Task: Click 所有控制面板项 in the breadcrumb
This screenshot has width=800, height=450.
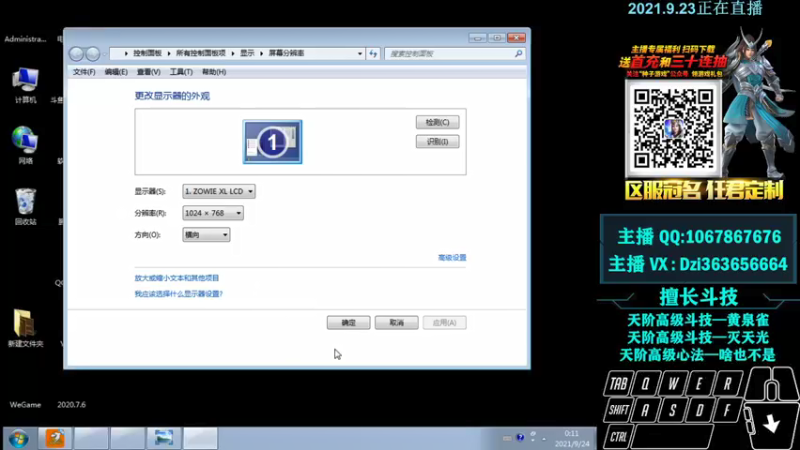Action: pyautogui.click(x=201, y=53)
